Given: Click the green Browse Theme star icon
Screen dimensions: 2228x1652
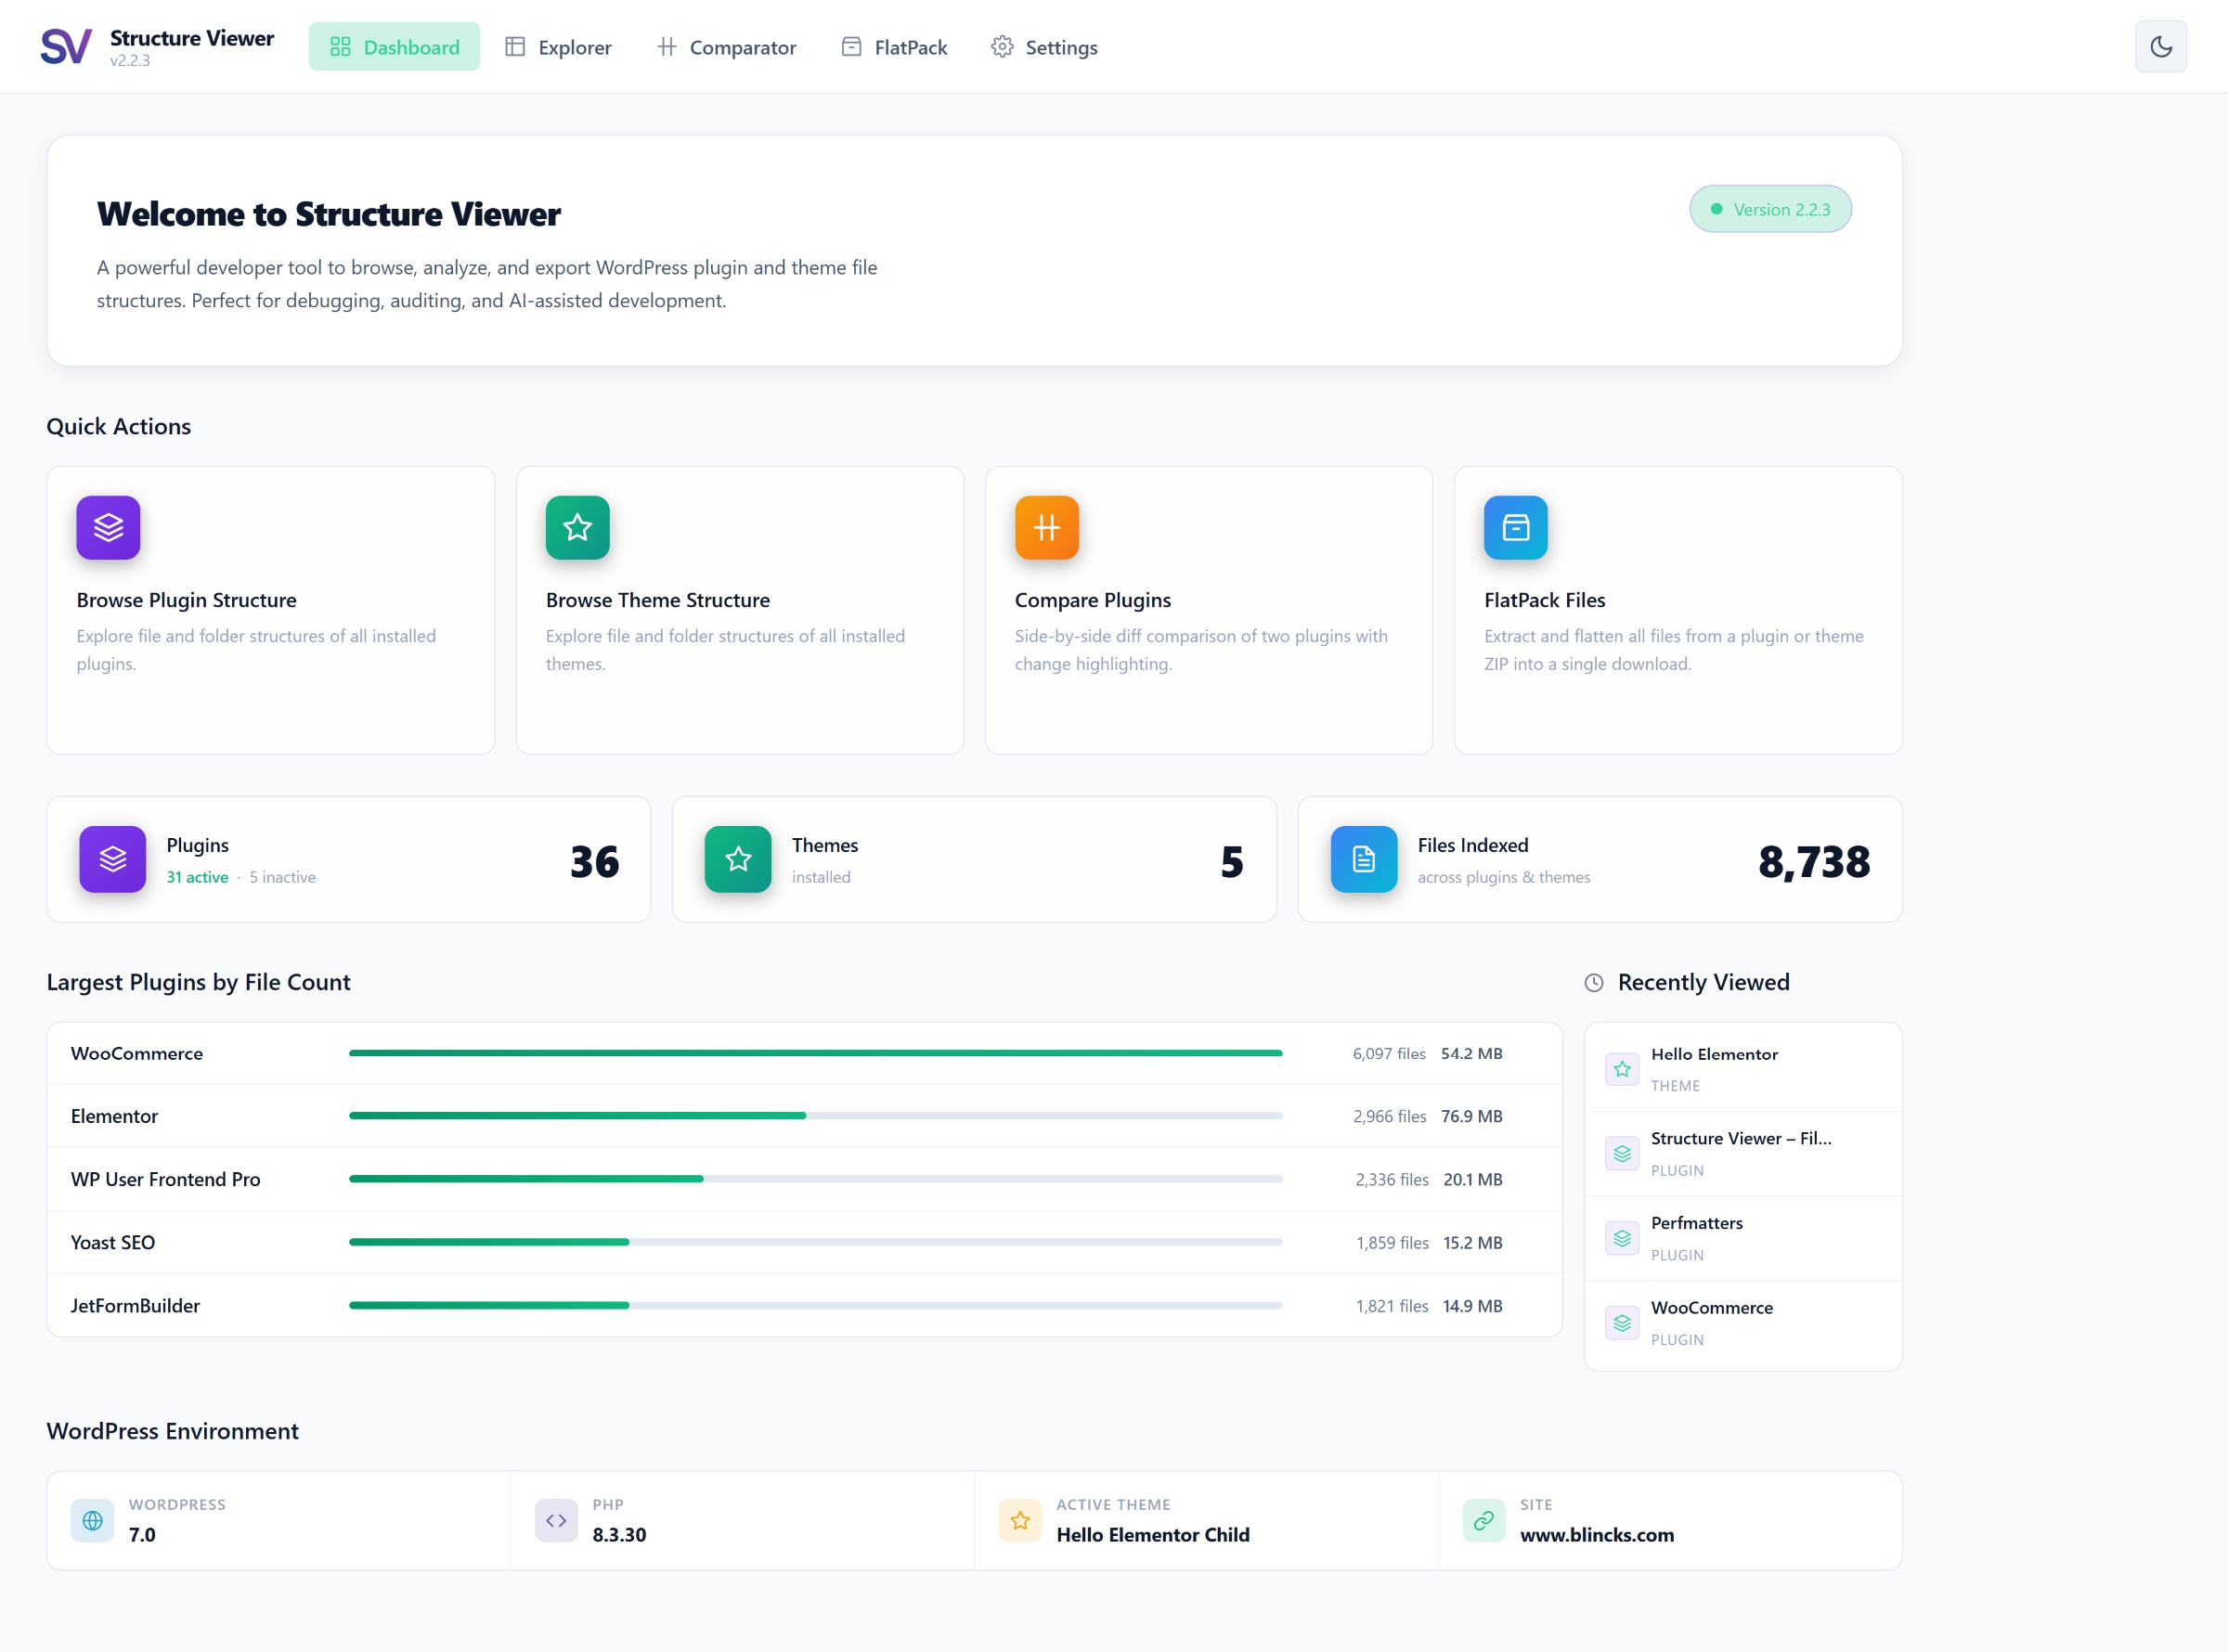Looking at the screenshot, I should [577, 527].
